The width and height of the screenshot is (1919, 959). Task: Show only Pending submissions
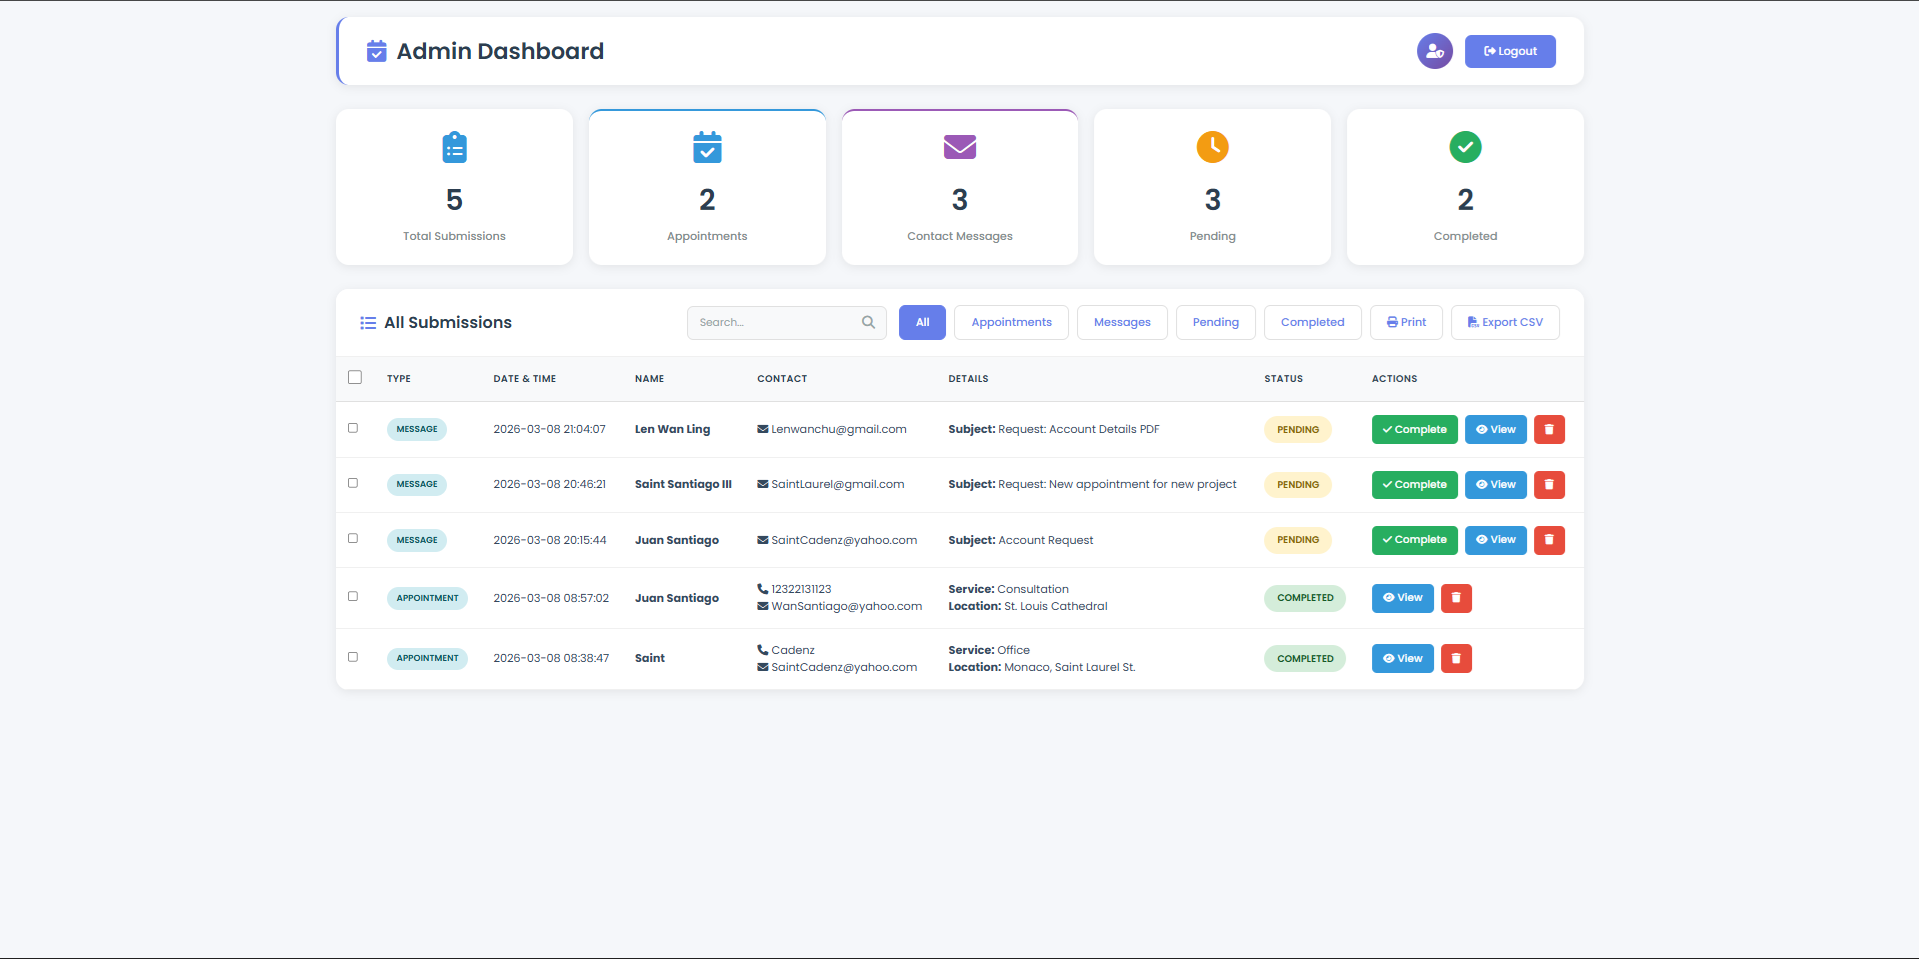1215,322
